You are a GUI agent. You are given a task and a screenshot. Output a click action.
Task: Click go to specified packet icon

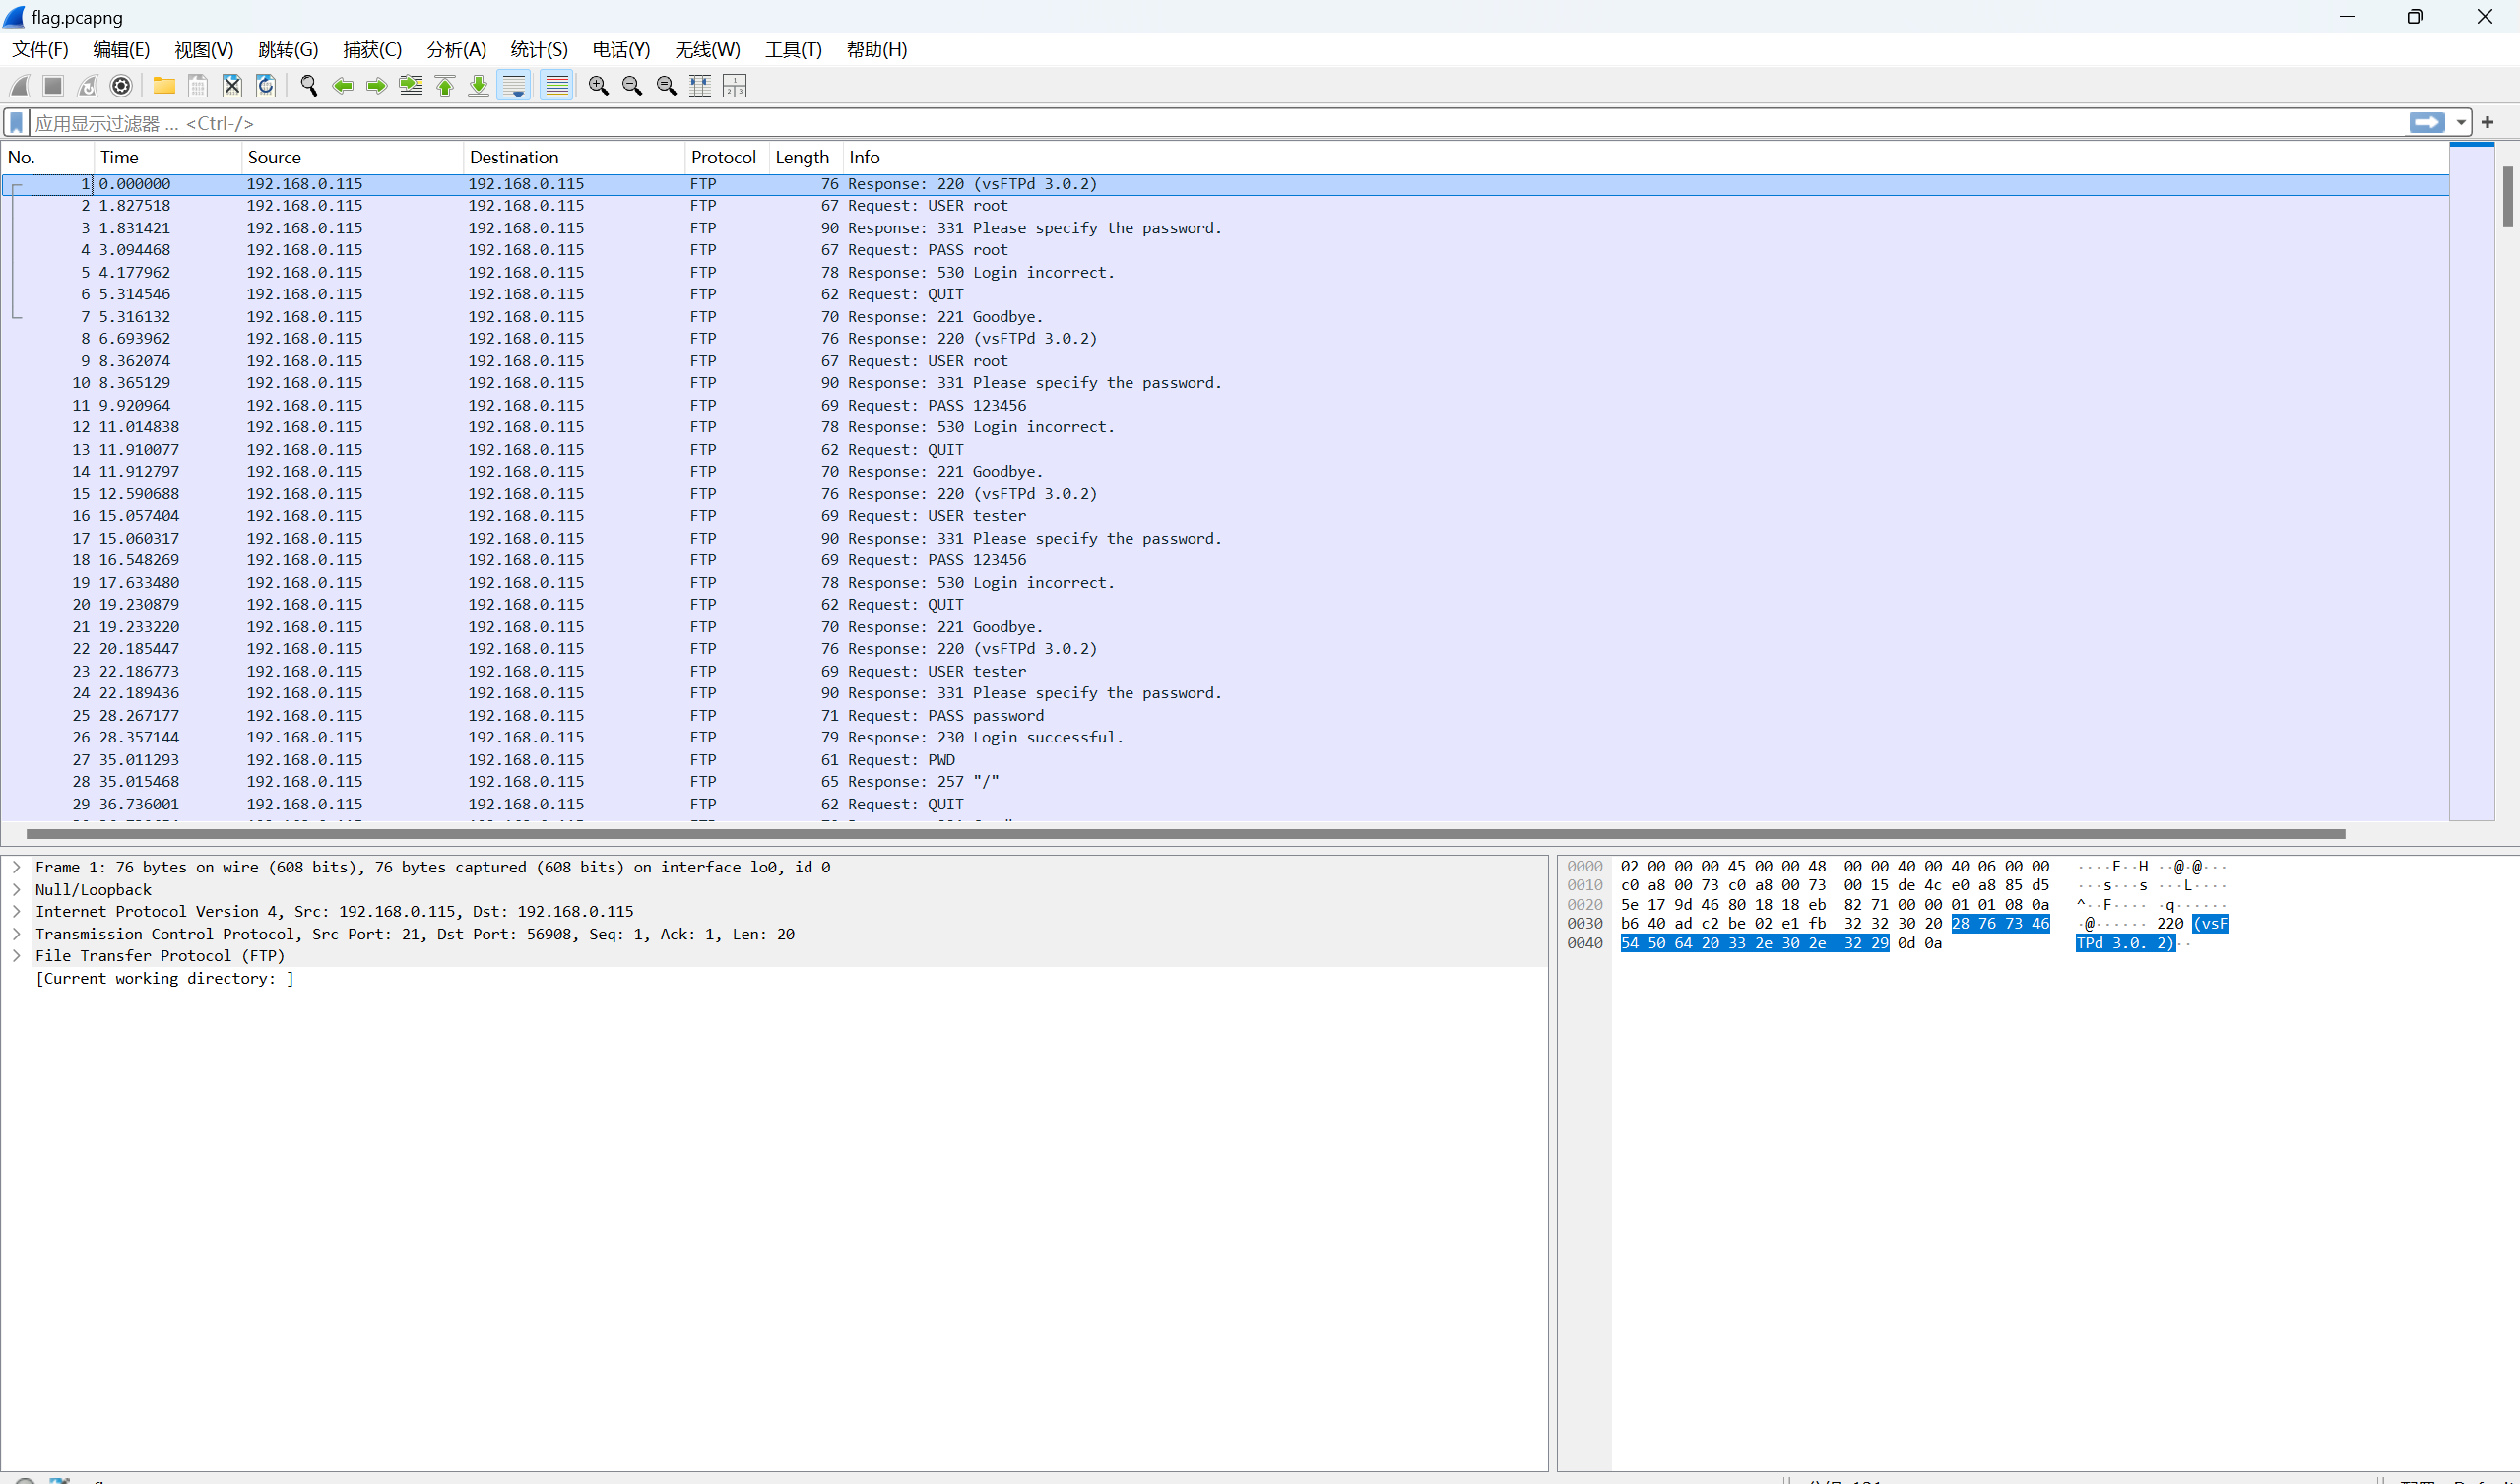(411, 86)
